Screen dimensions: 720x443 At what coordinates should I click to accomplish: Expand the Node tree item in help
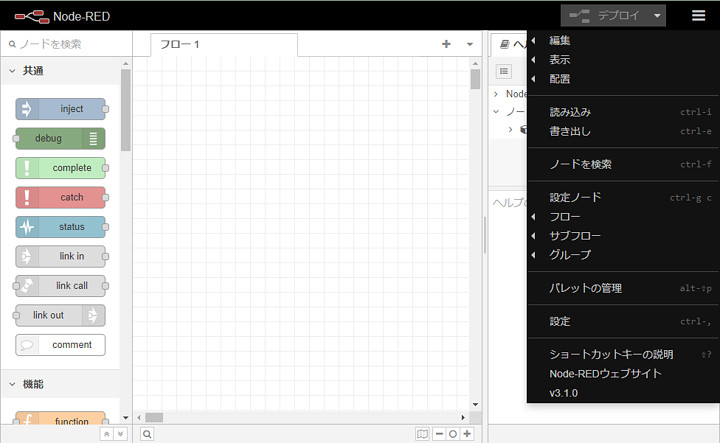[x=496, y=94]
